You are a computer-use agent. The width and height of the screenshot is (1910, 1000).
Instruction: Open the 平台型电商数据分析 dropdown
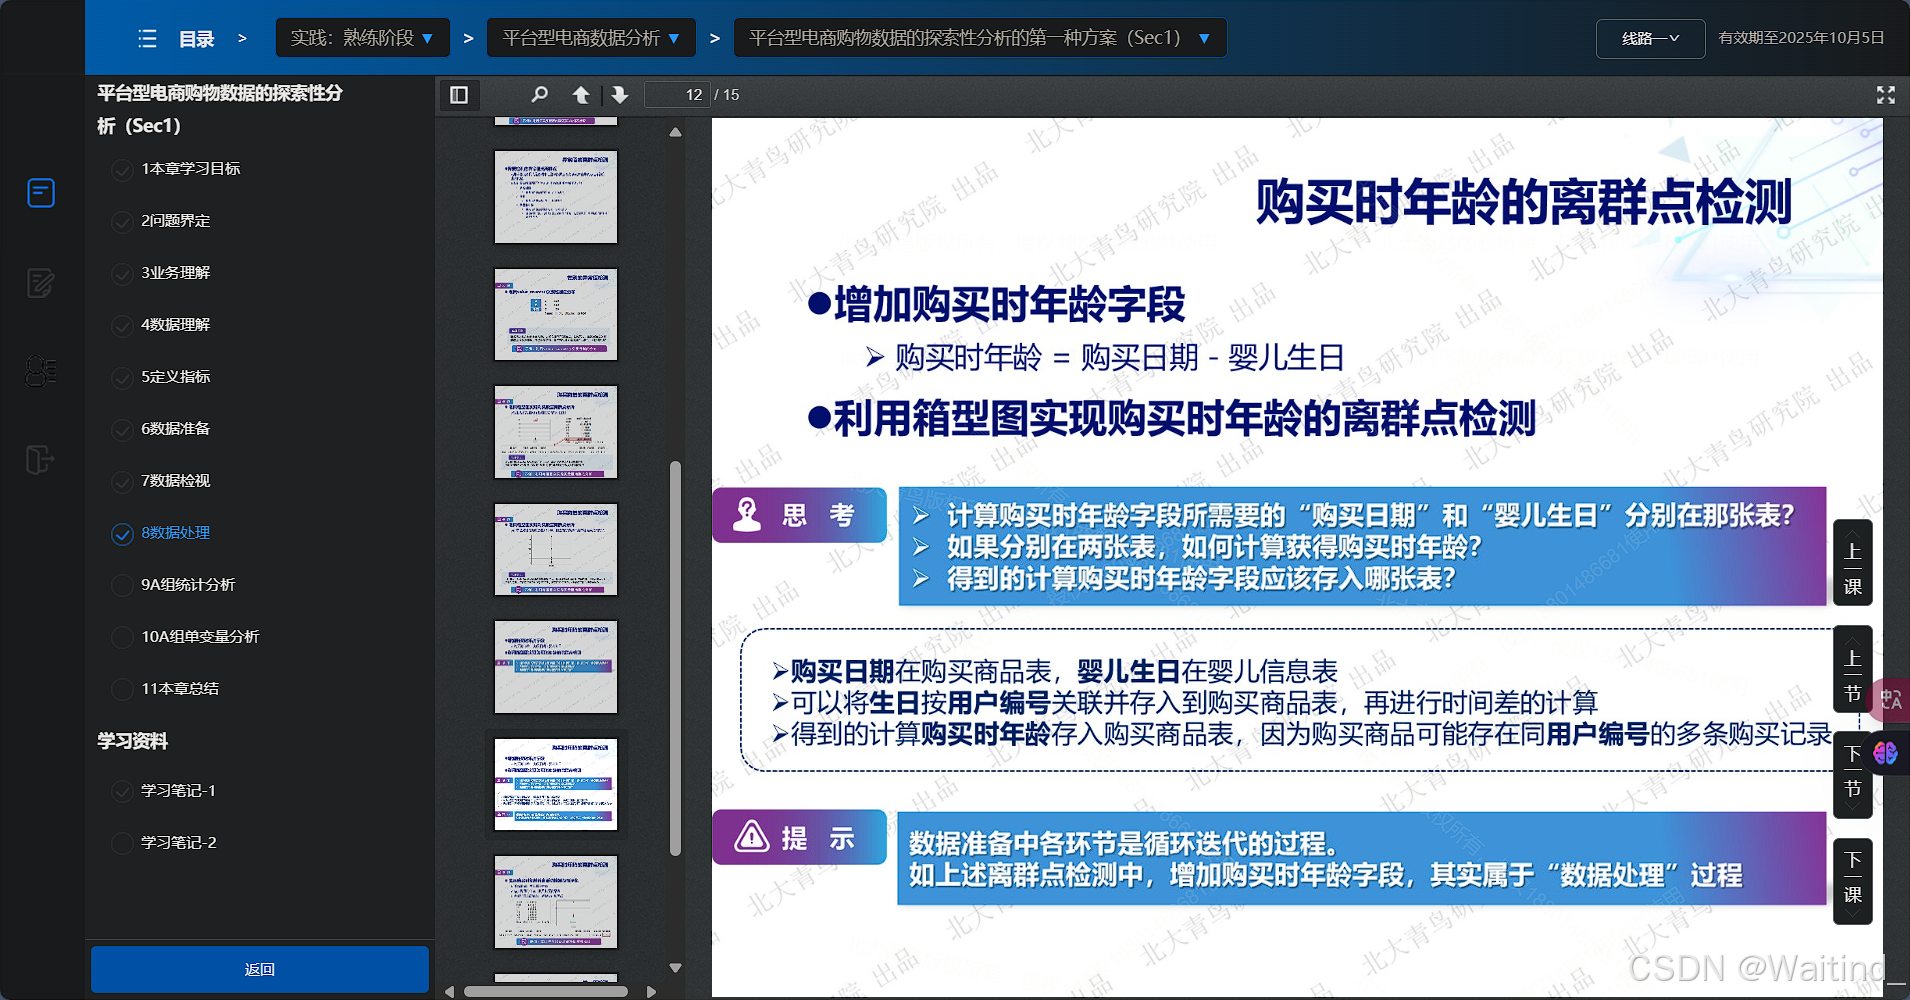[x=591, y=38]
